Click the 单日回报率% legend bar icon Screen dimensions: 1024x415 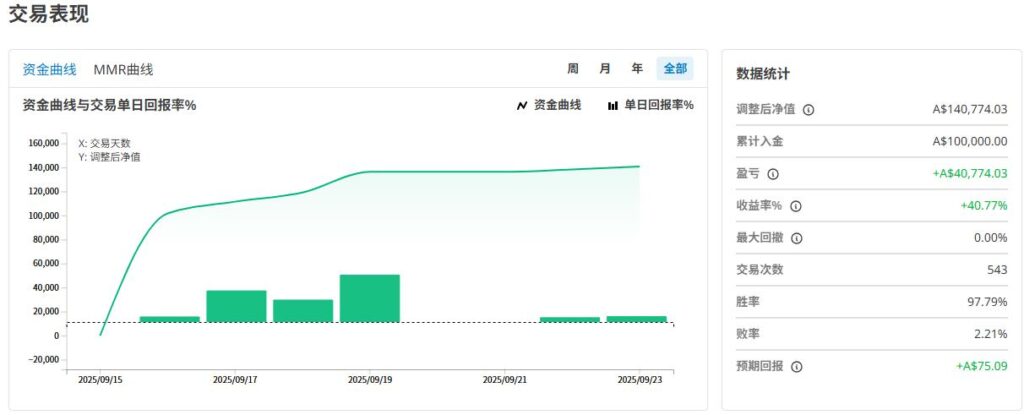612,105
